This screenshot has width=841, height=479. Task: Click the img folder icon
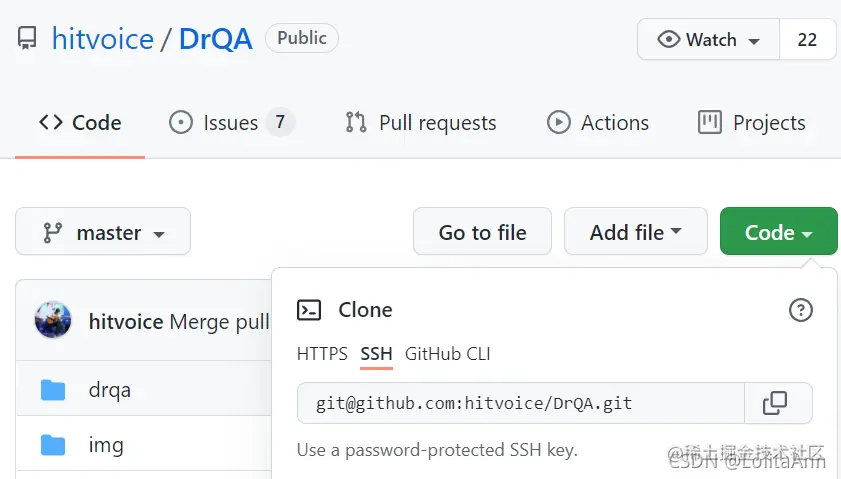click(53, 445)
